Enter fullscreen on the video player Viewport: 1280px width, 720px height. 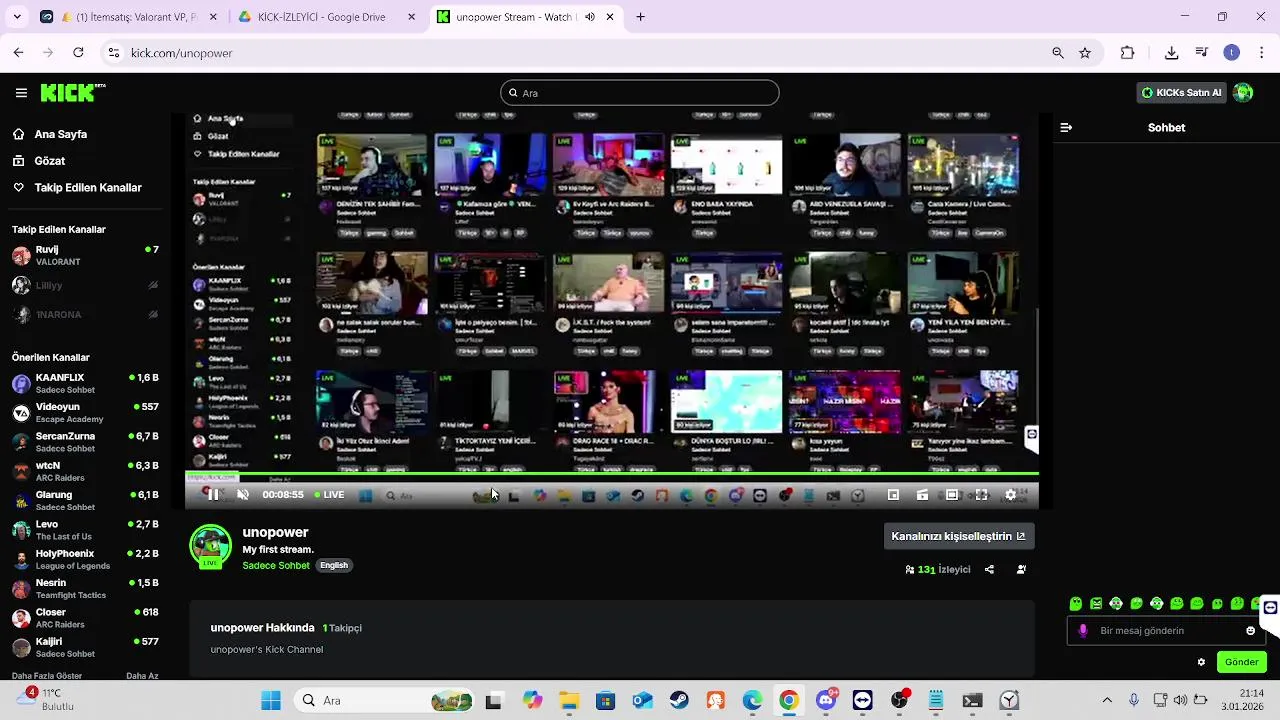coord(981,495)
